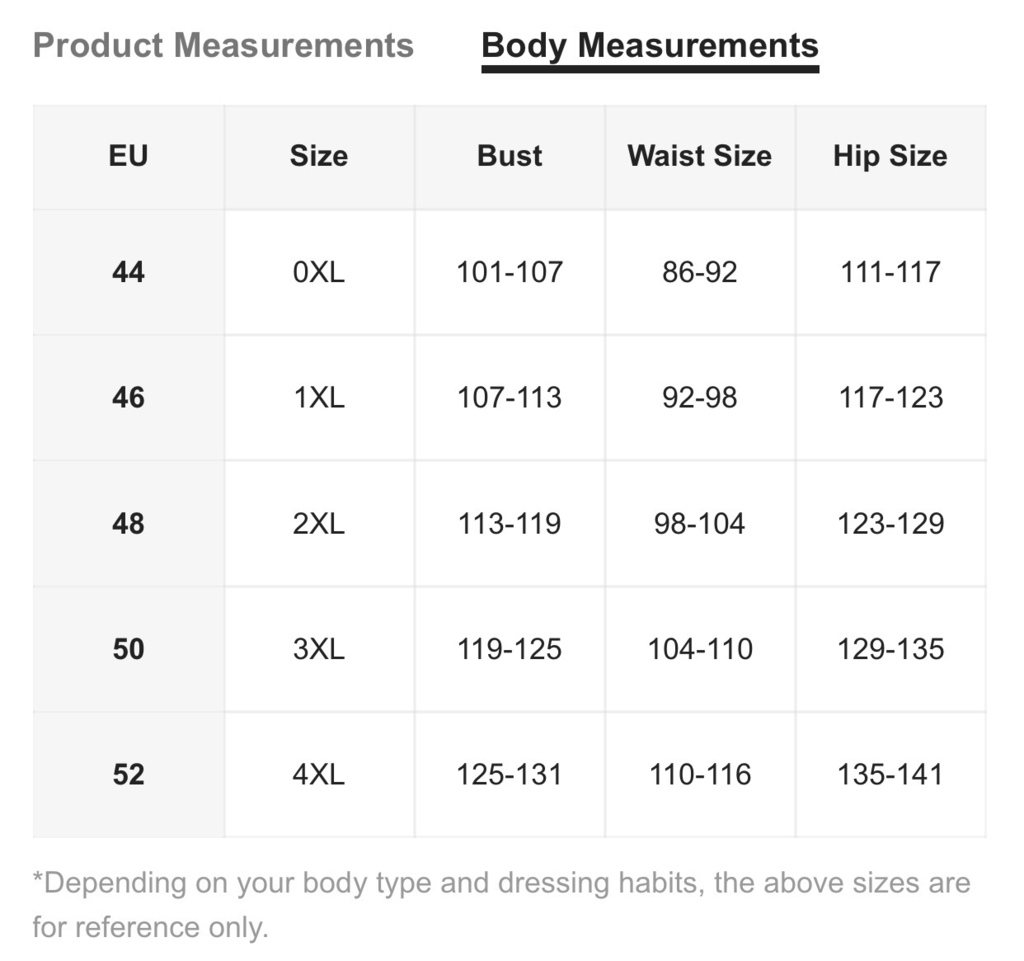This screenshot has width=1024, height=961.
Task: Click the Bust column header
Action: (x=509, y=155)
